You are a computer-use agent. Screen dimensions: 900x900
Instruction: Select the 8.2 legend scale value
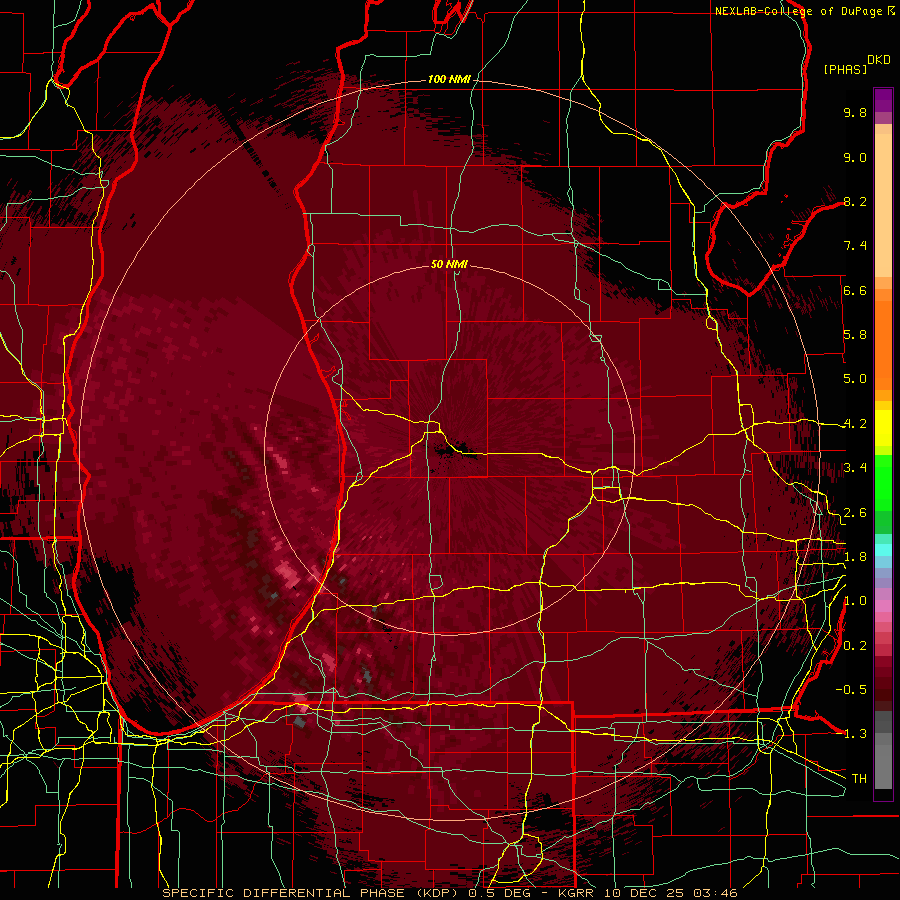click(x=855, y=201)
